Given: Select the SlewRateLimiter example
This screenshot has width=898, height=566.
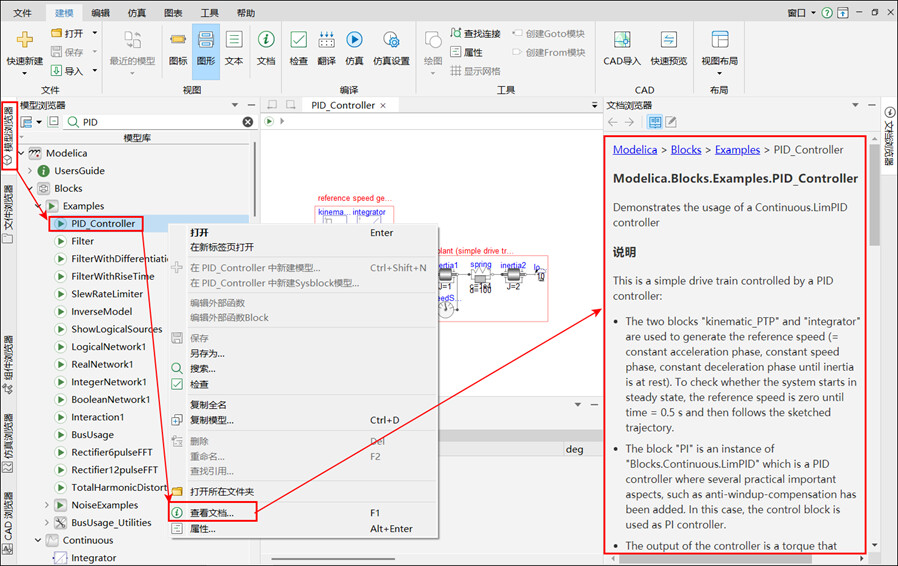Looking at the screenshot, I should (107, 294).
